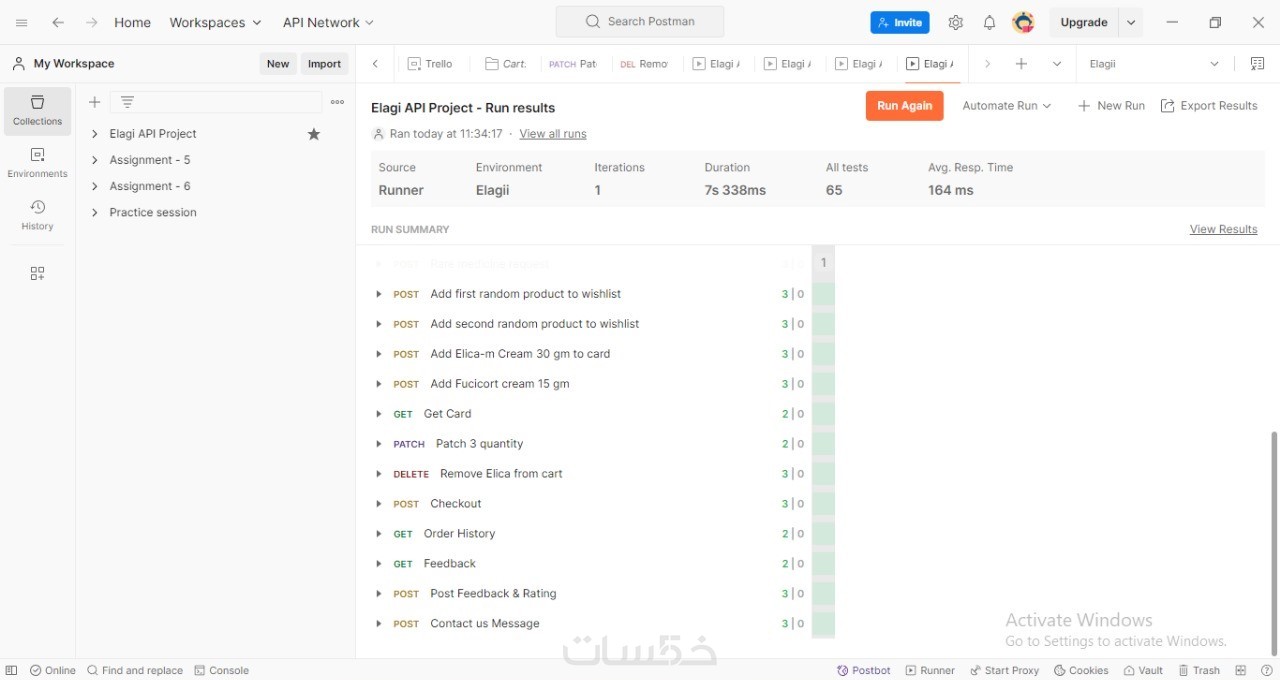
Task: Click New Run
Action: [1111, 106]
